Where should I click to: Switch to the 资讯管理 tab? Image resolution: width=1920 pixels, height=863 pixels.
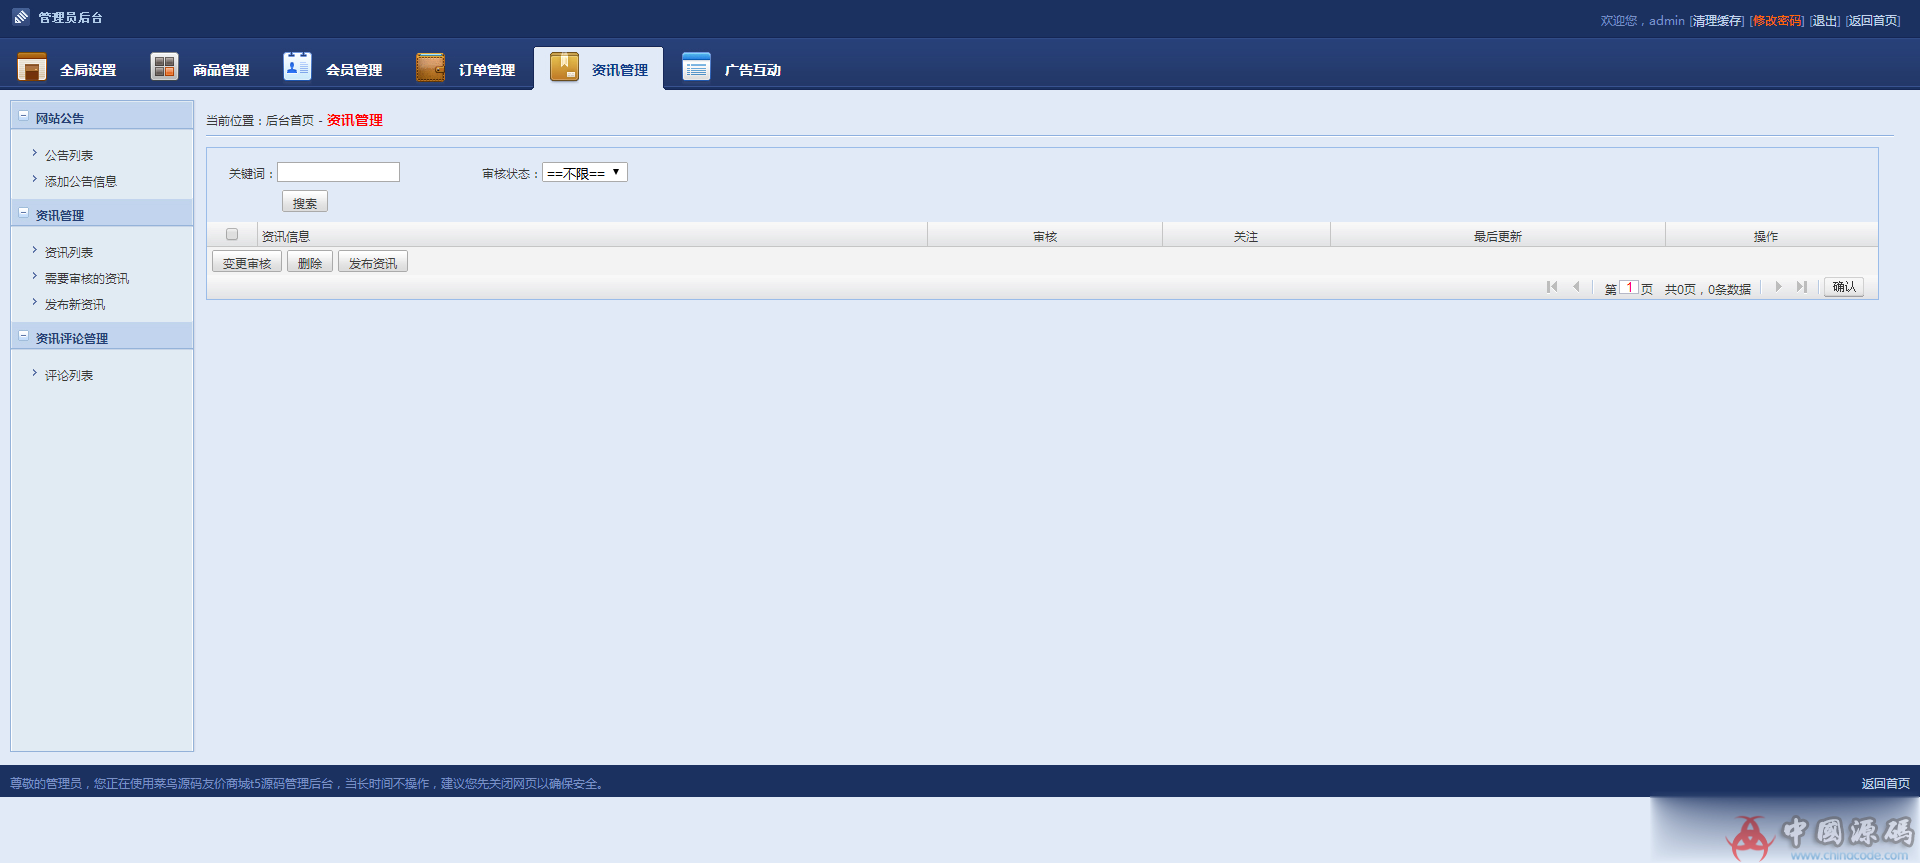[599, 69]
